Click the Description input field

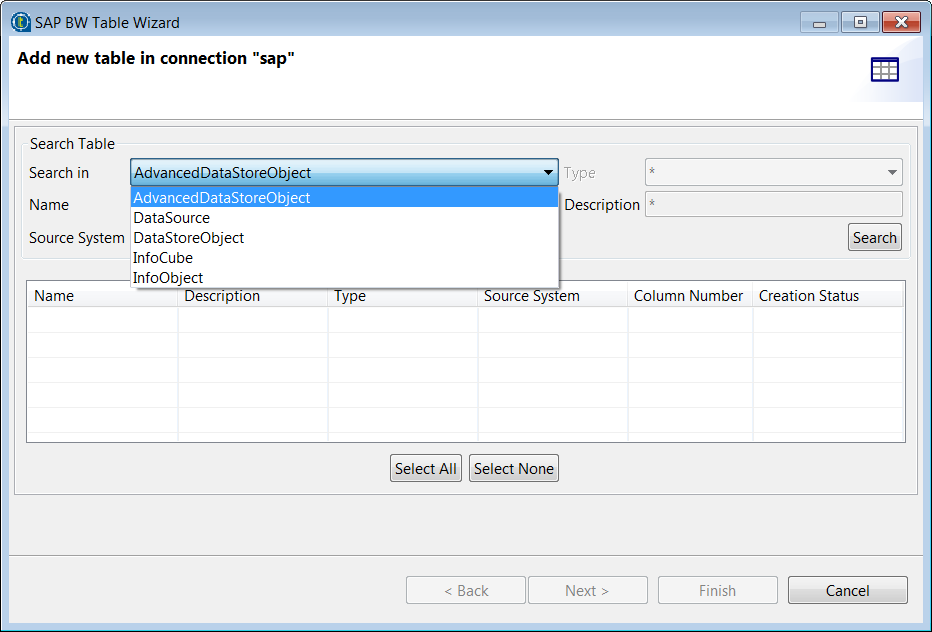(x=773, y=205)
